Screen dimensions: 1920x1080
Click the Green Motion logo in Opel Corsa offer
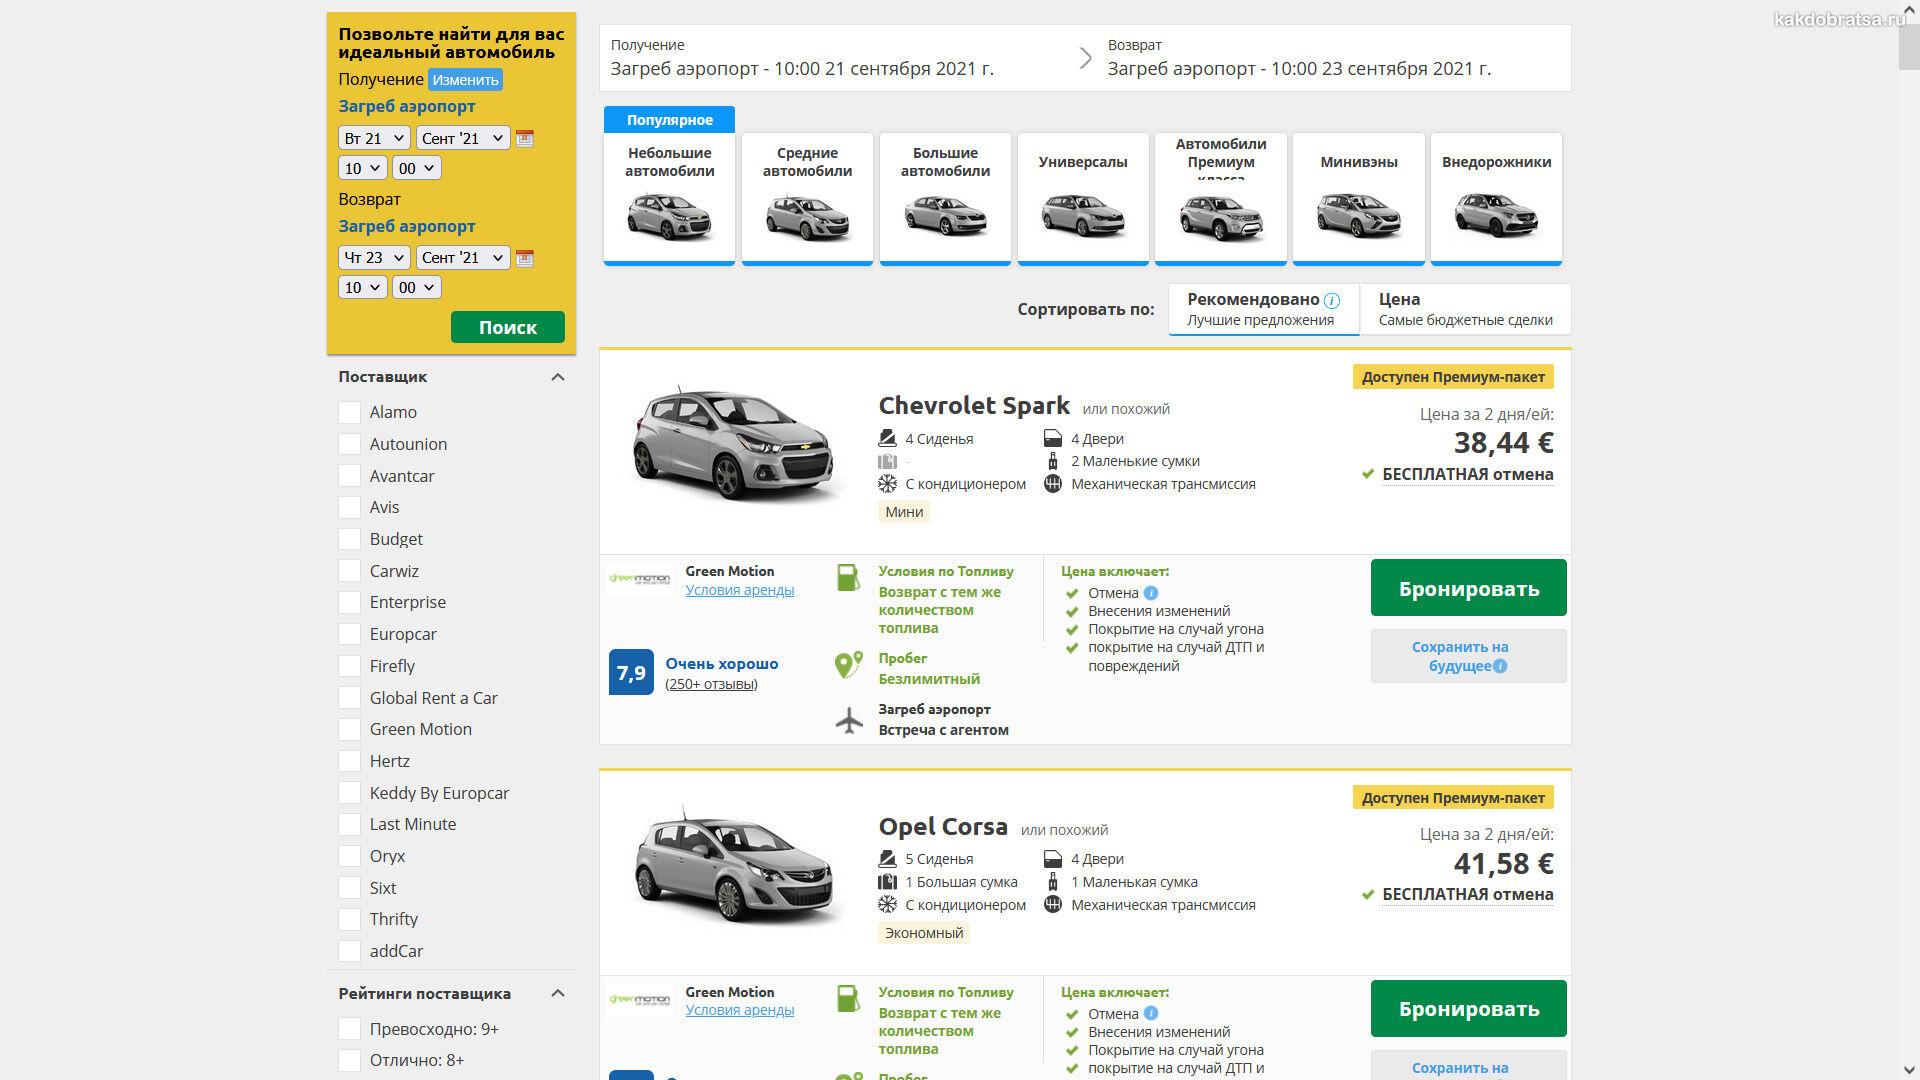click(x=640, y=999)
